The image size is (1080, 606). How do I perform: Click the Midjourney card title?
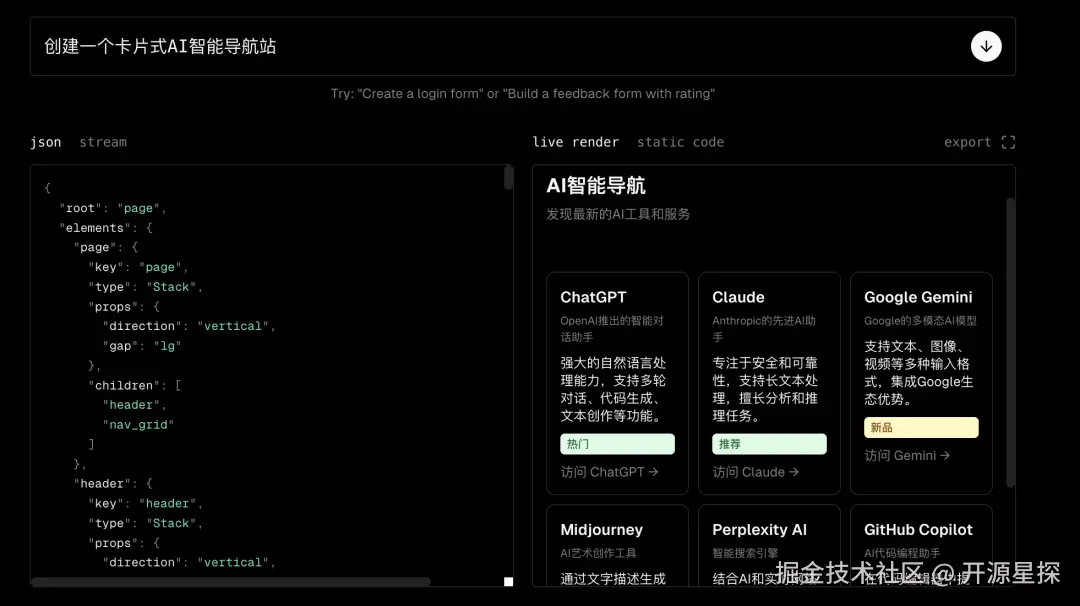(601, 530)
